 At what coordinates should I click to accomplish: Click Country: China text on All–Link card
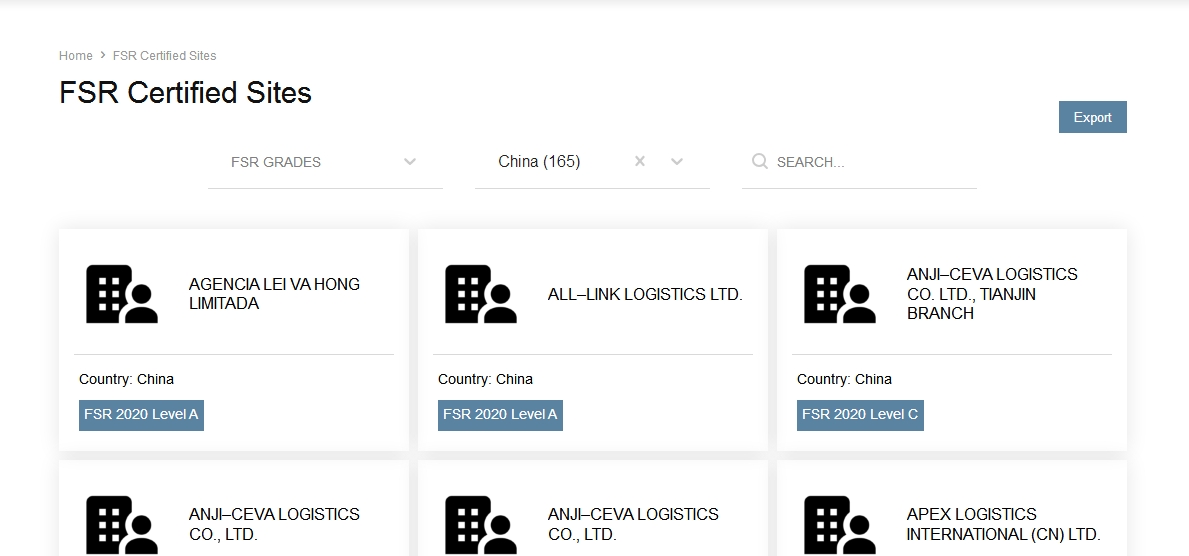point(485,379)
